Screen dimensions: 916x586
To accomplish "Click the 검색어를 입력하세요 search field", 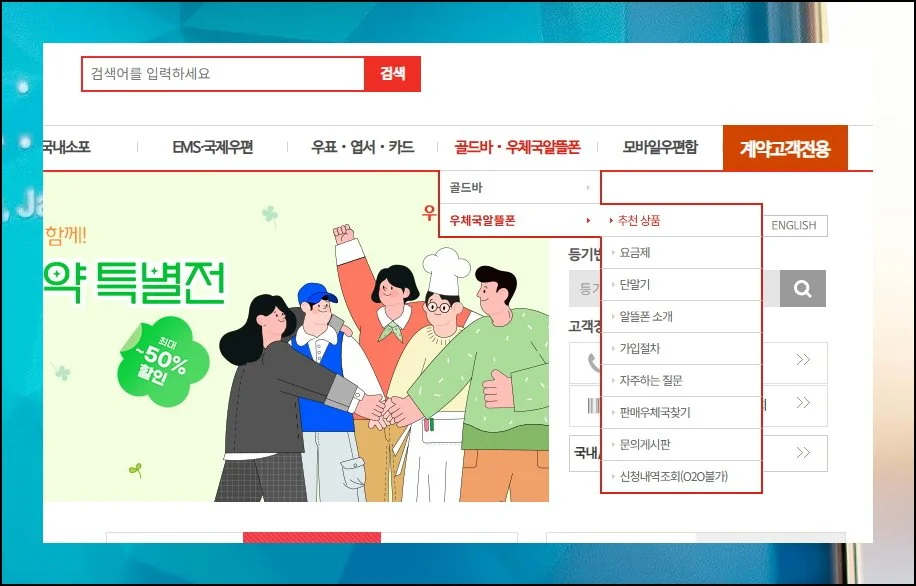I will point(223,74).
